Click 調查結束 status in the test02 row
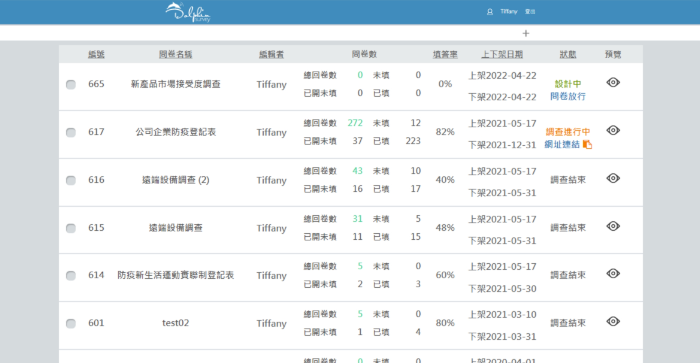Viewport: 700px width, 363px height. click(568, 323)
